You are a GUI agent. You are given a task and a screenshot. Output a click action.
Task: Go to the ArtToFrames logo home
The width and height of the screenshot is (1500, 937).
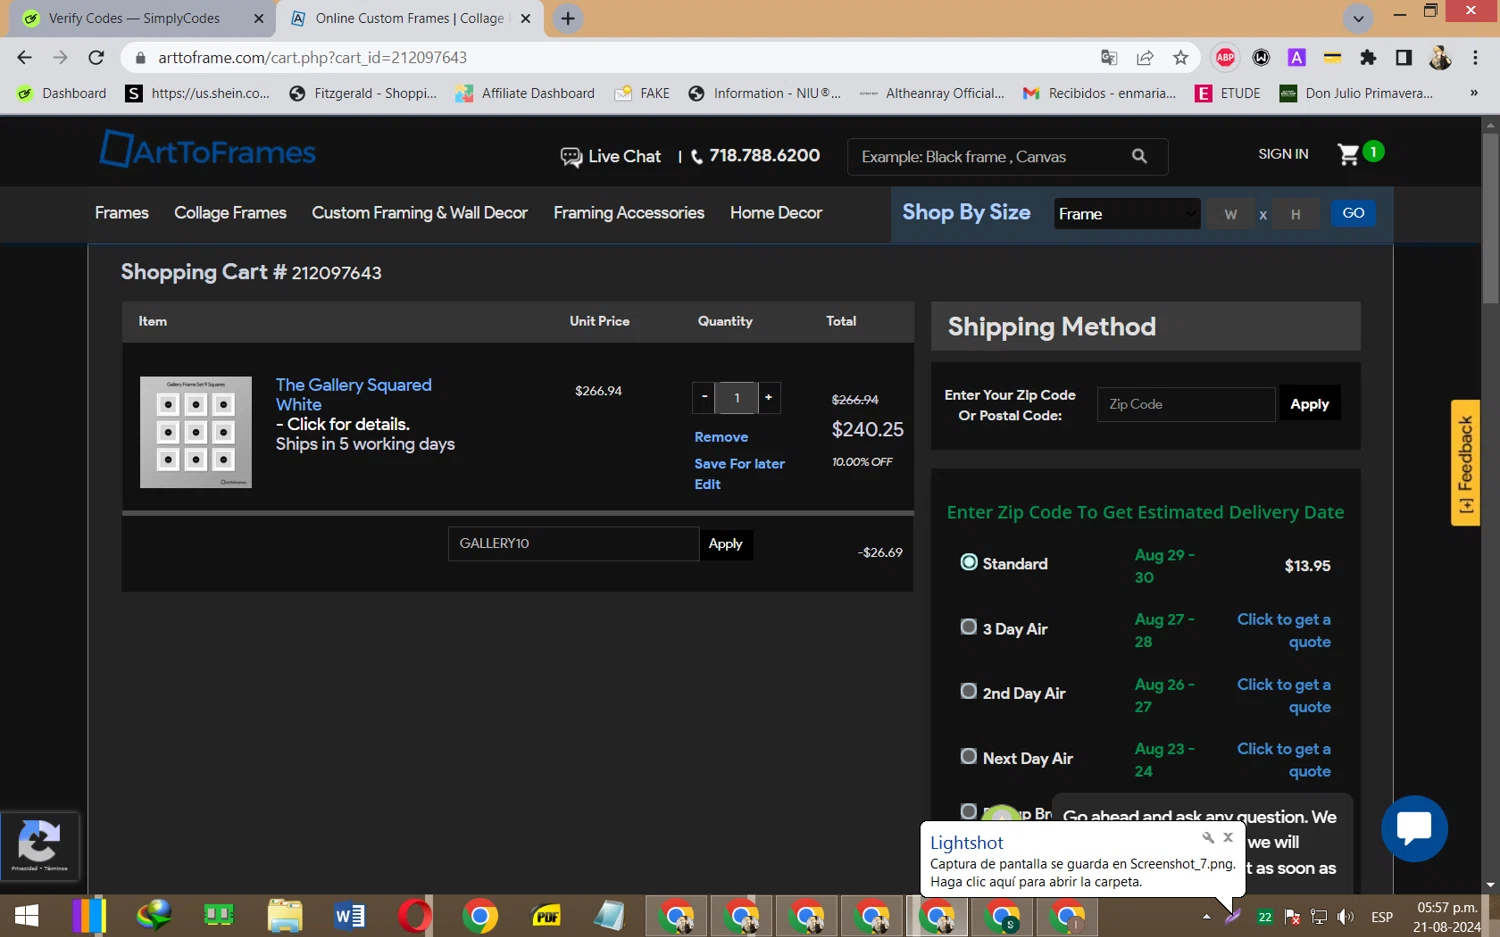208,150
